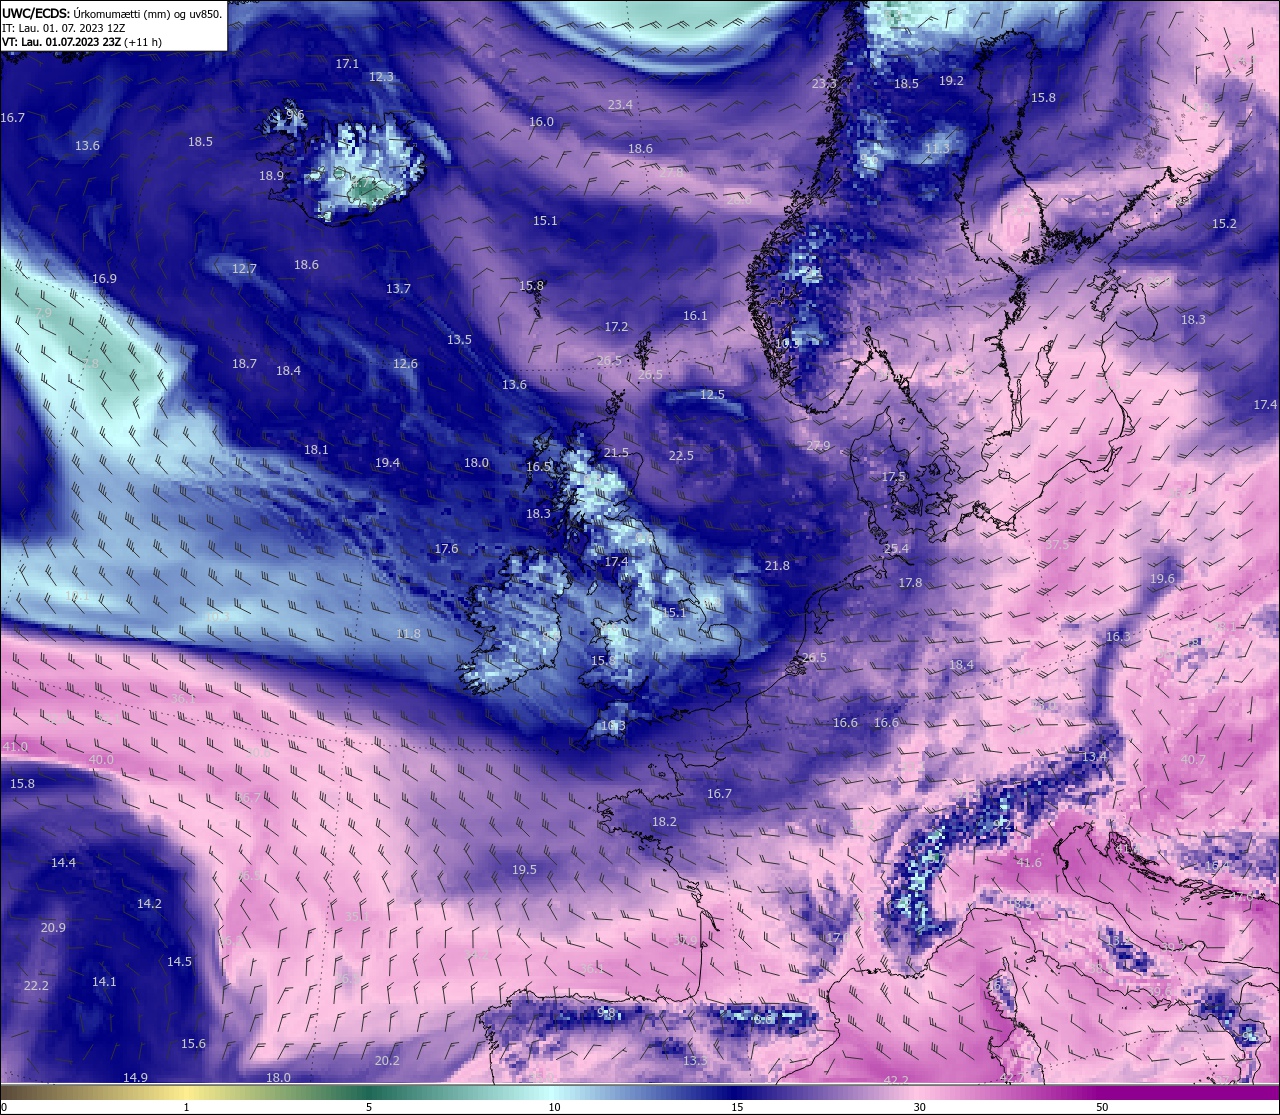Click the 12.5 value label
Image resolution: width=1280 pixels, height=1115 pixels.
(712, 395)
